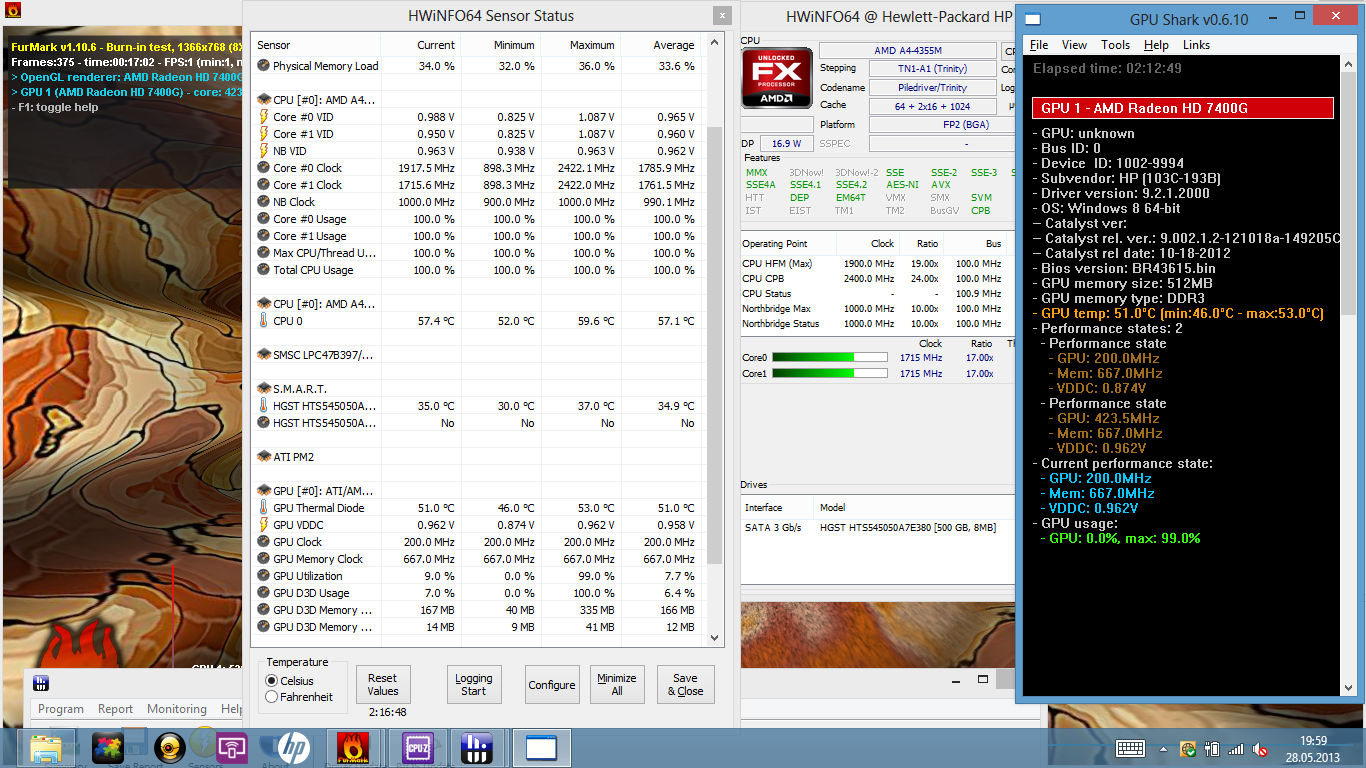Click the SMSC LPC47B397 chip icon
The image size is (1366, 768).
[264, 355]
